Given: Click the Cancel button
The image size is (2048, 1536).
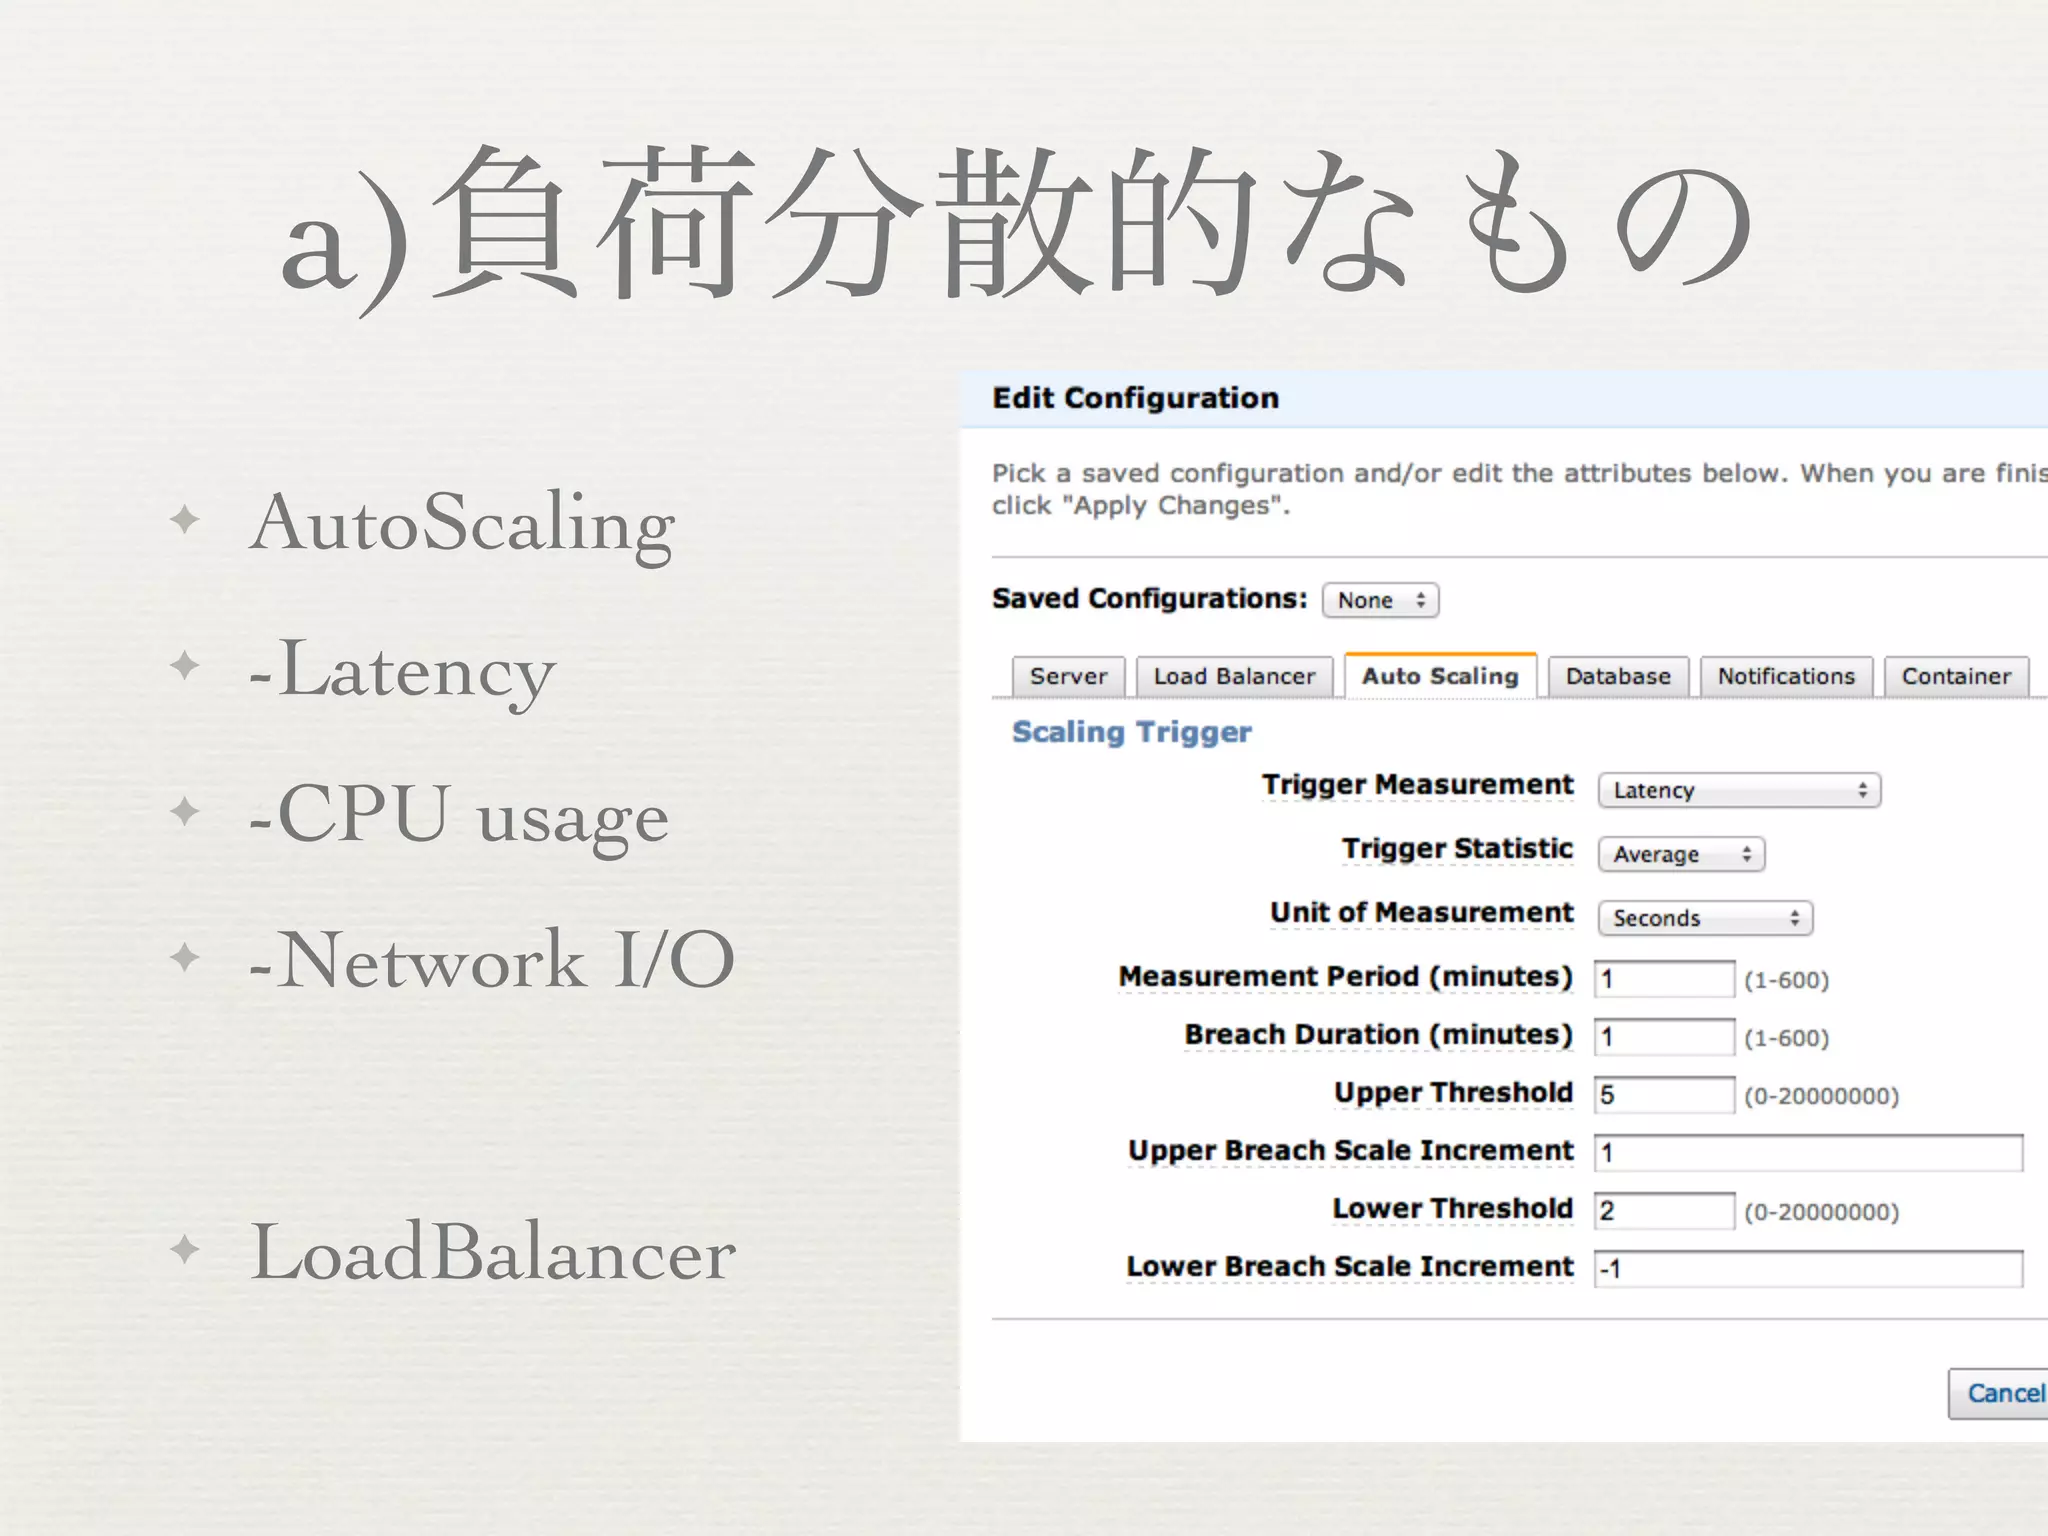Looking at the screenshot, I should (x=1998, y=1393).
